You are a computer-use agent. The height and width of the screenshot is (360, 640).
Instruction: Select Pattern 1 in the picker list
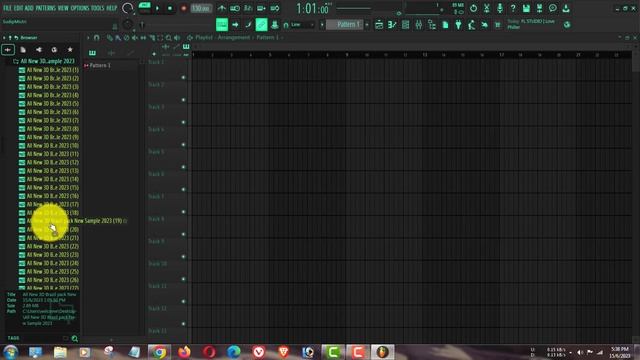coord(100,65)
